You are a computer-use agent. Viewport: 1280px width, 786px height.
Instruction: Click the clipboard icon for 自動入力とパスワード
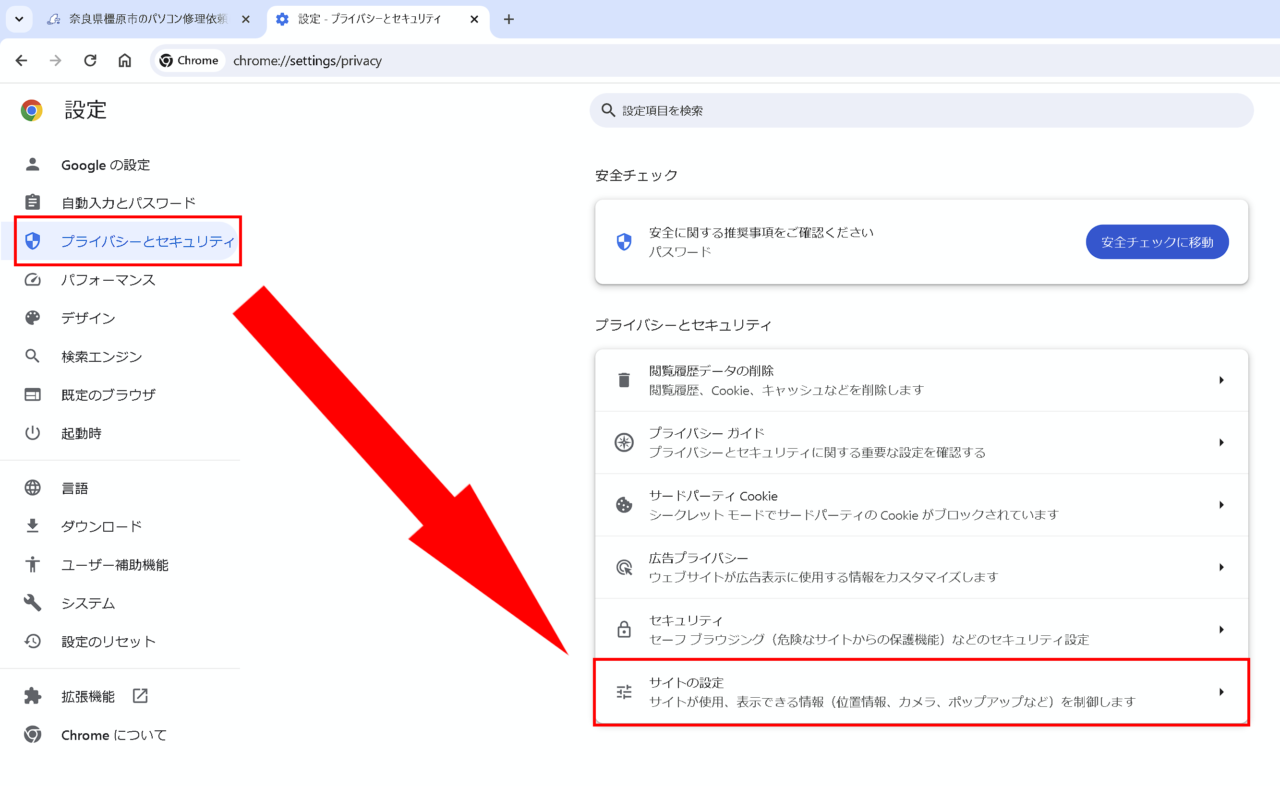click(32, 203)
